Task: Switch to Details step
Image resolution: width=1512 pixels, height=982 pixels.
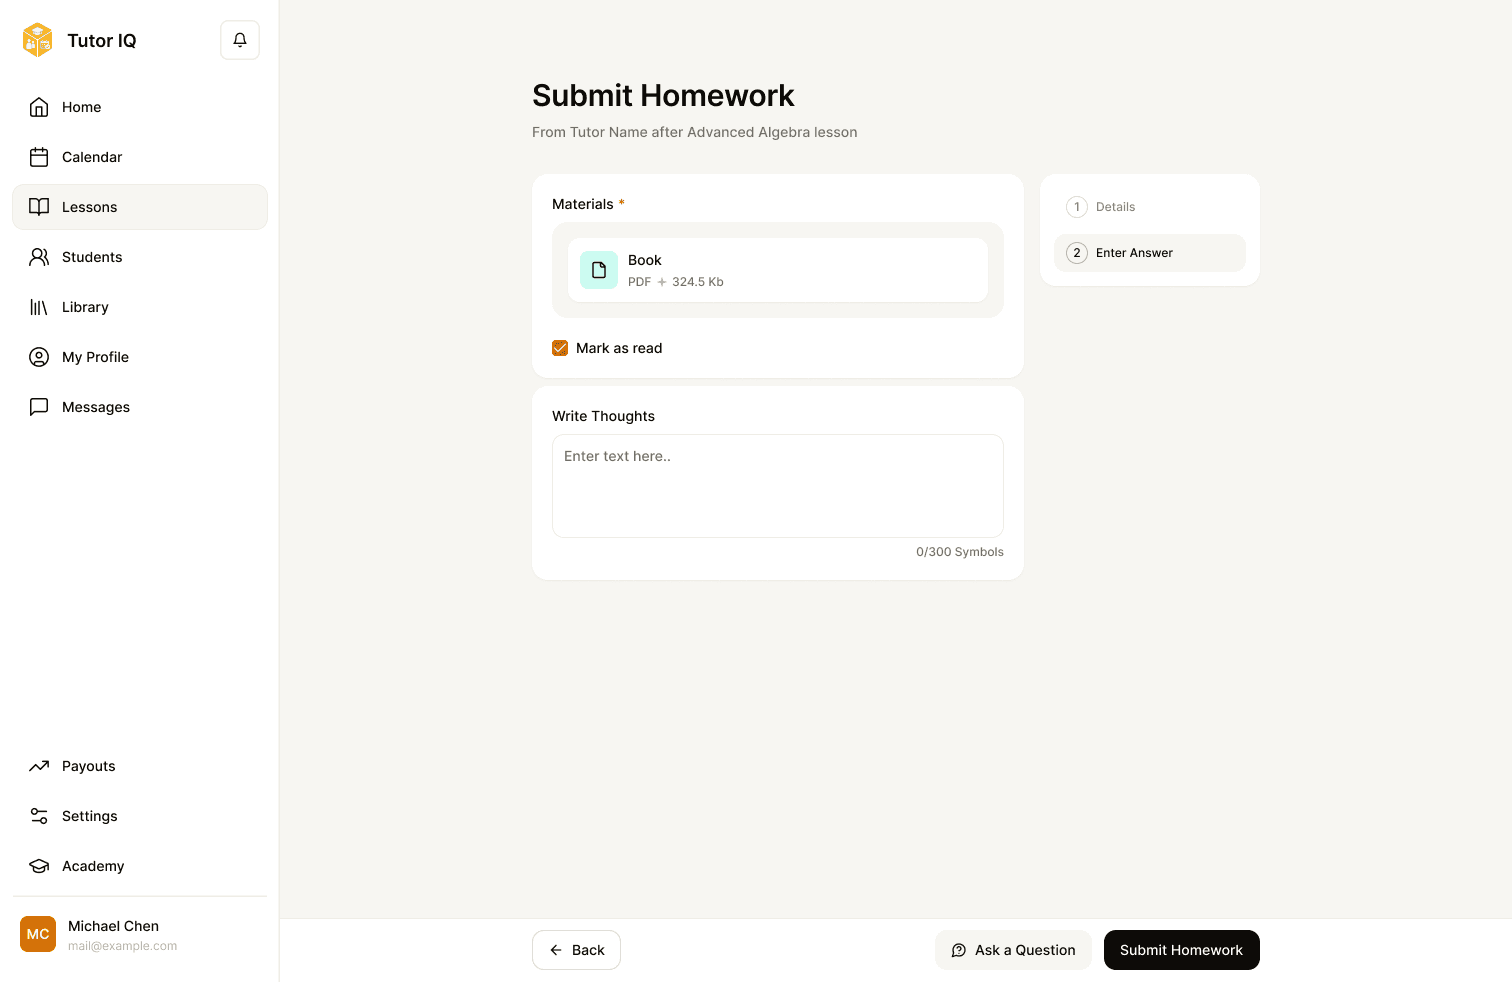Action: [x=1150, y=207]
